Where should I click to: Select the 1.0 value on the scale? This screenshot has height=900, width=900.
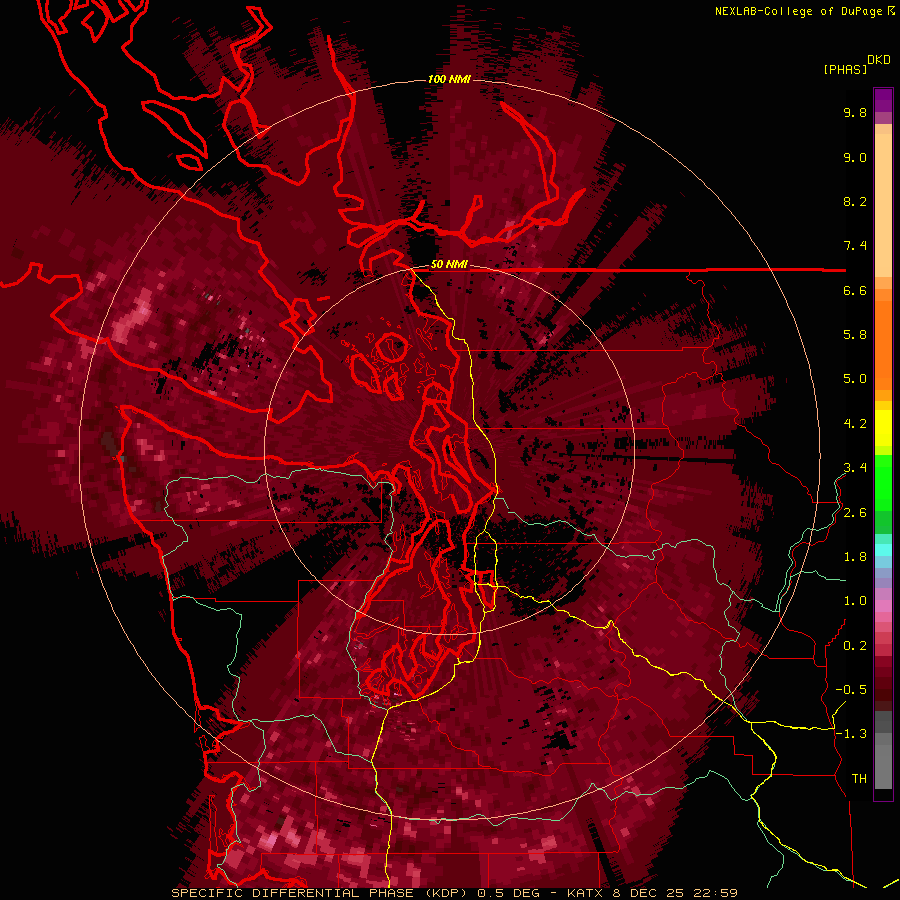(x=855, y=601)
